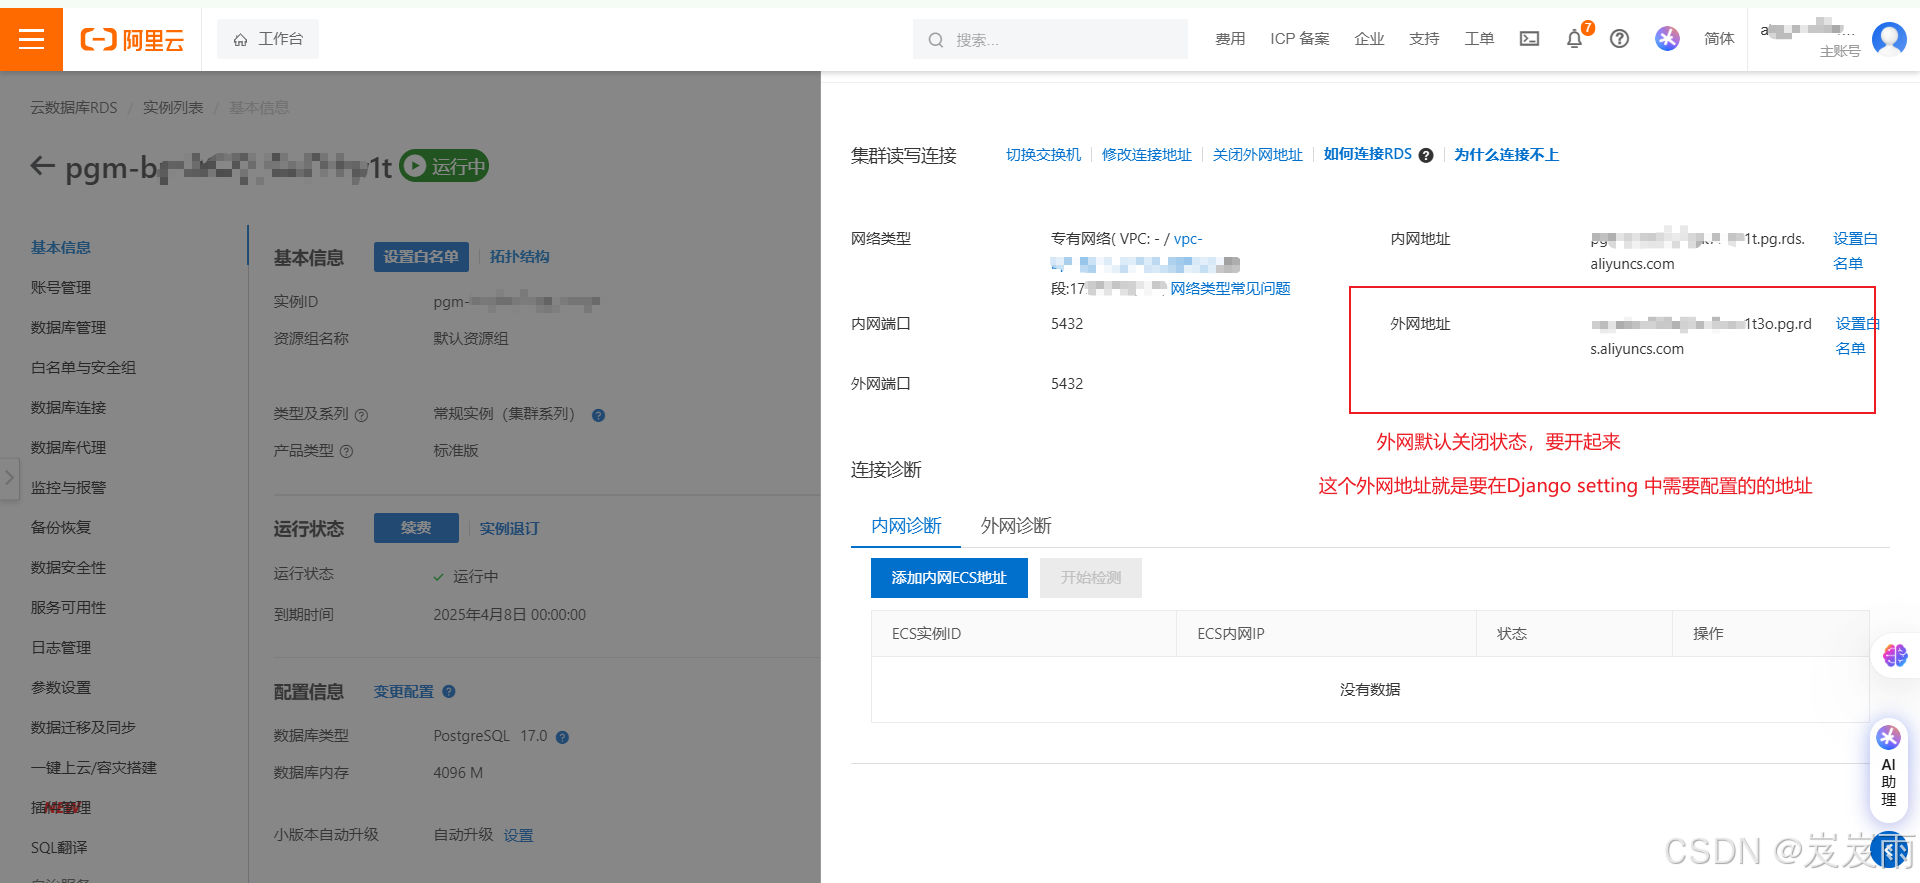Image resolution: width=1920 pixels, height=883 pixels.
Task: Select 白名单与安全组 in the sidebar
Action: (x=83, y=367)
